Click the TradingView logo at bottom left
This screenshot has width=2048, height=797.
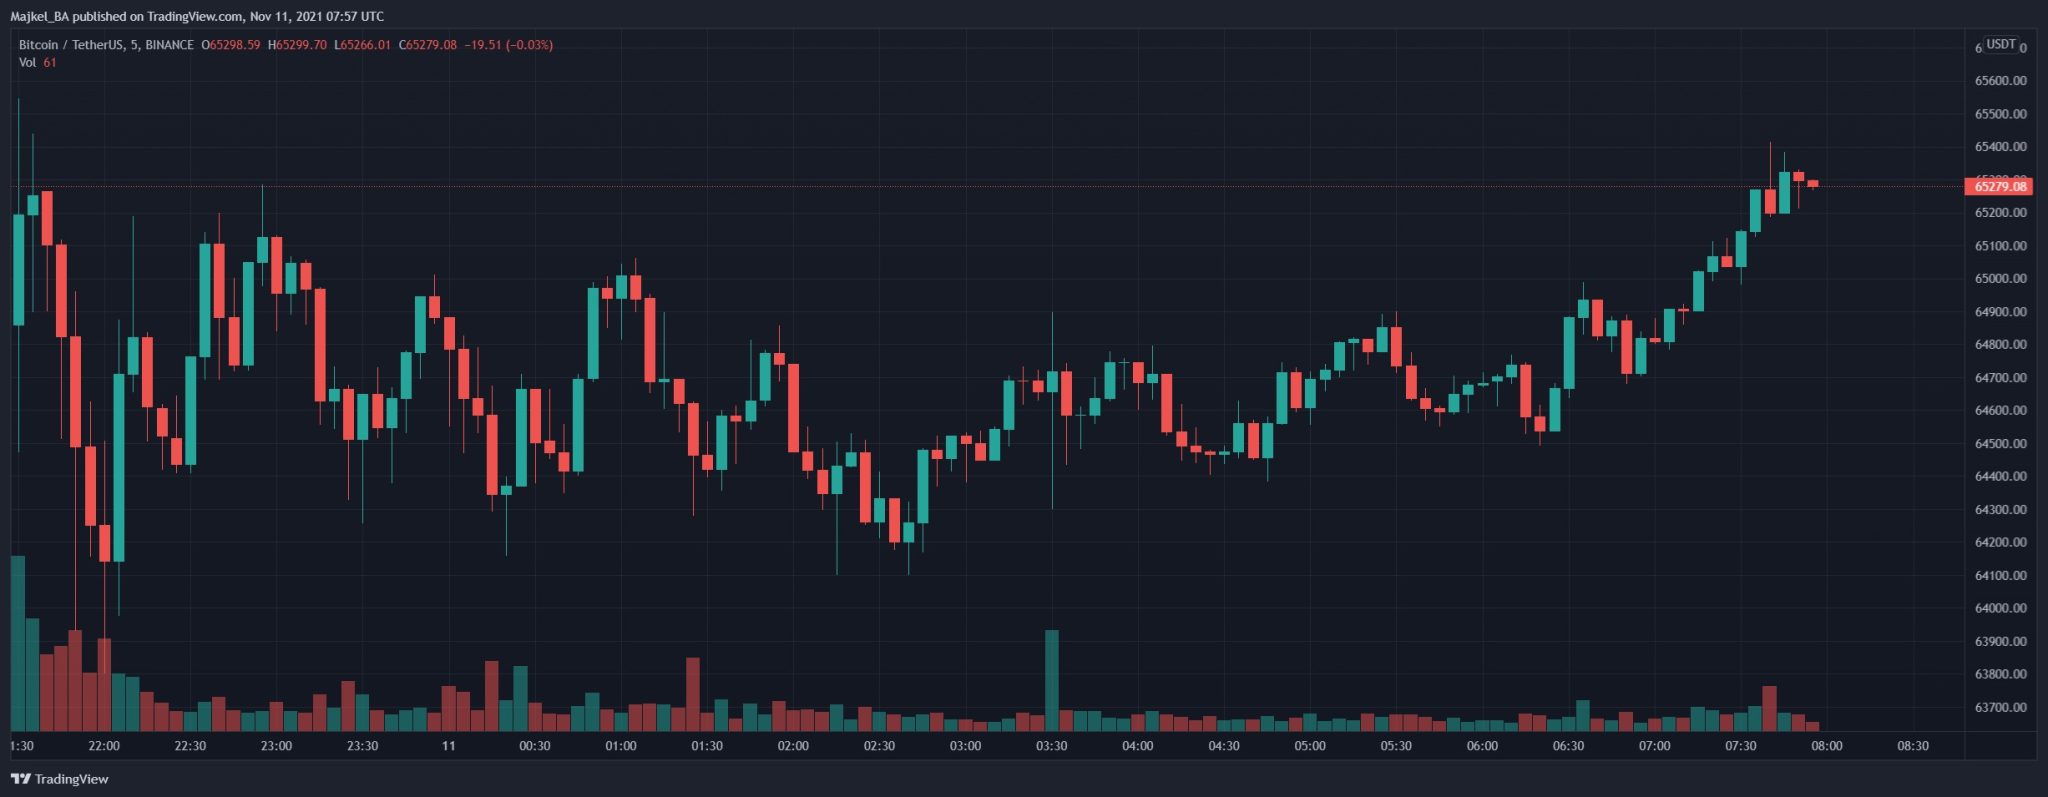coord(60,779)
